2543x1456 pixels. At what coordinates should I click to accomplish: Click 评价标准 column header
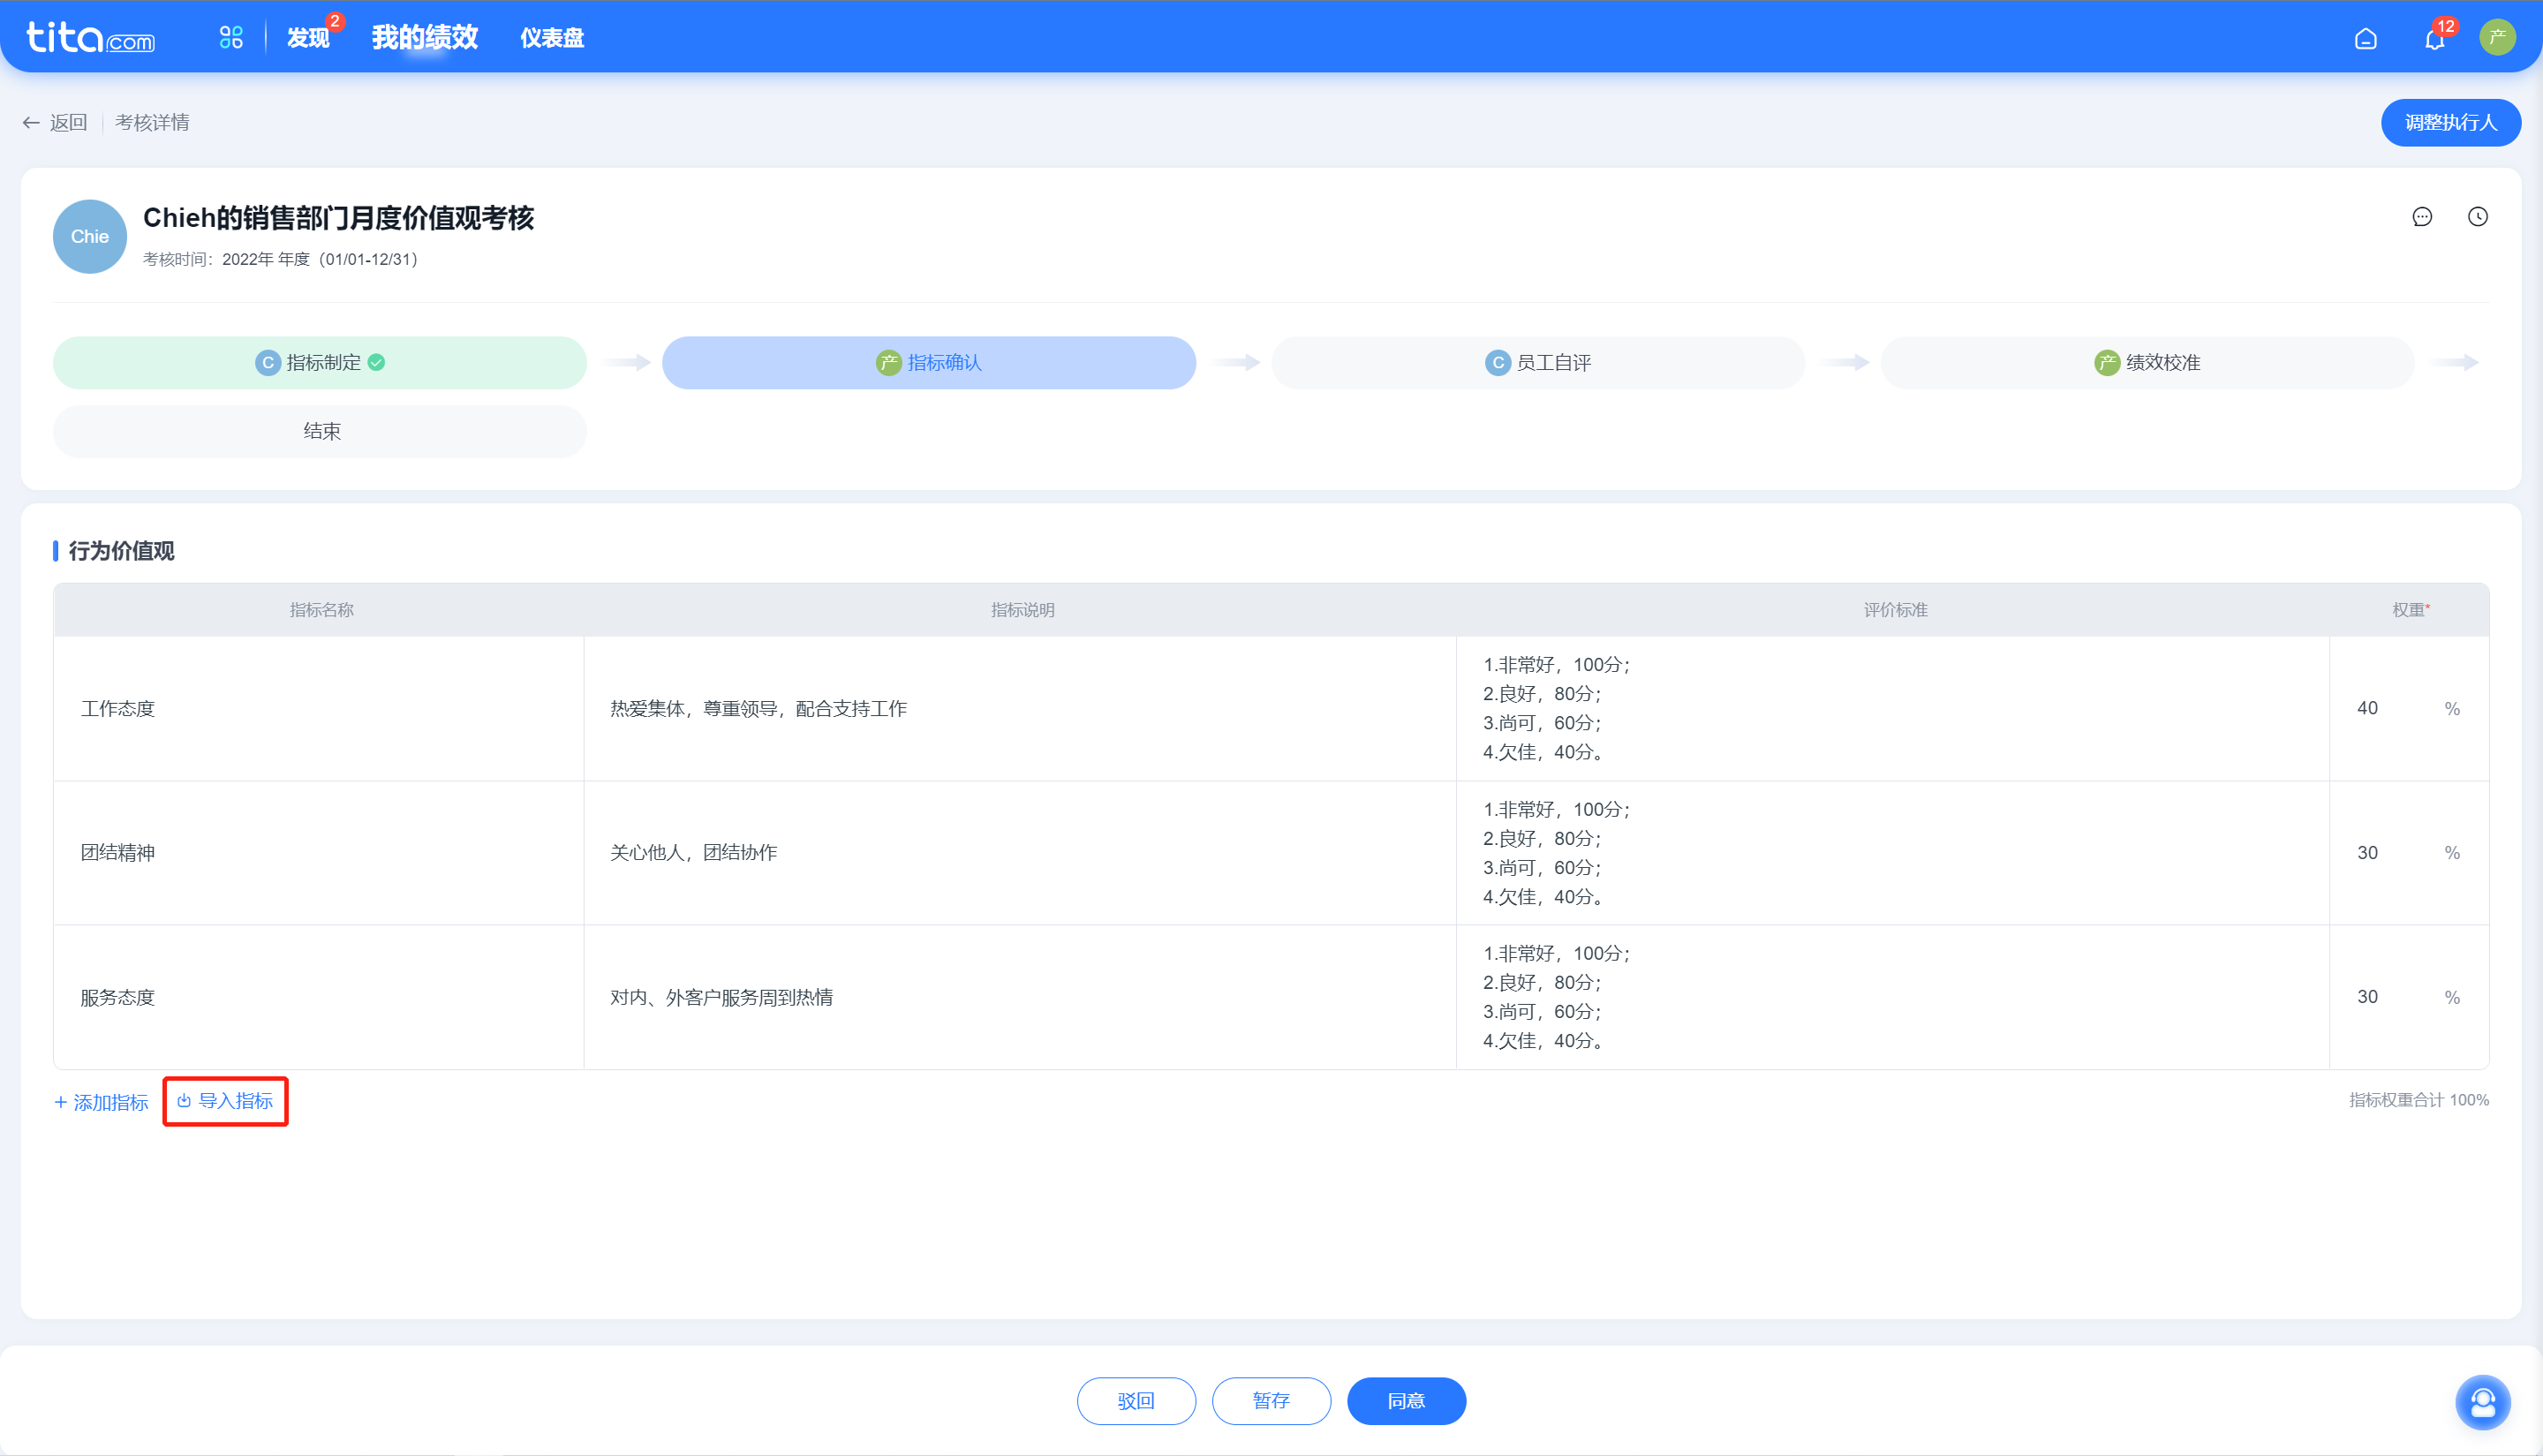pyautogui.click(x=1895, y=610)
